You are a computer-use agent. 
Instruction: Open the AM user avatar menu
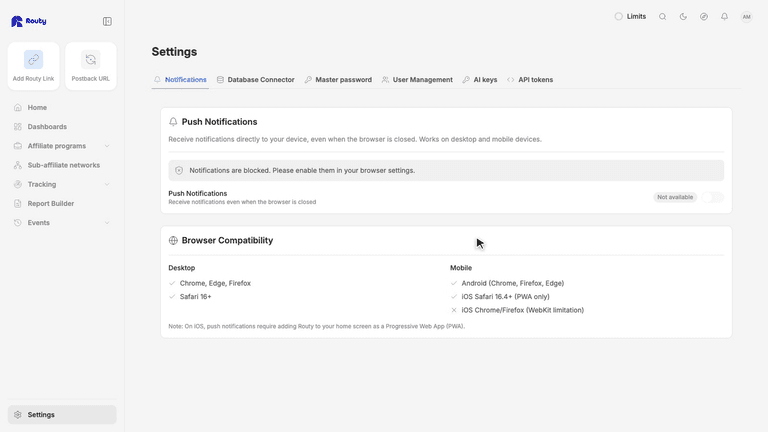point(746,17)
